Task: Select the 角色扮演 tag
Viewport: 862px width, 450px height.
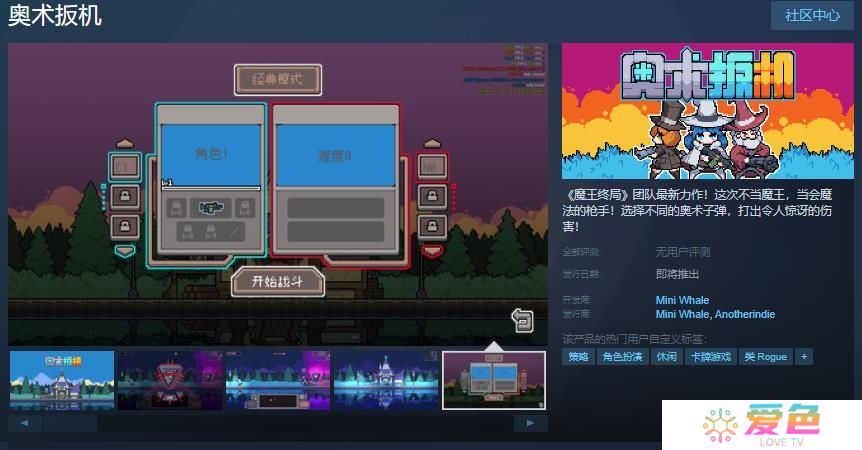Action: point(622,357)
